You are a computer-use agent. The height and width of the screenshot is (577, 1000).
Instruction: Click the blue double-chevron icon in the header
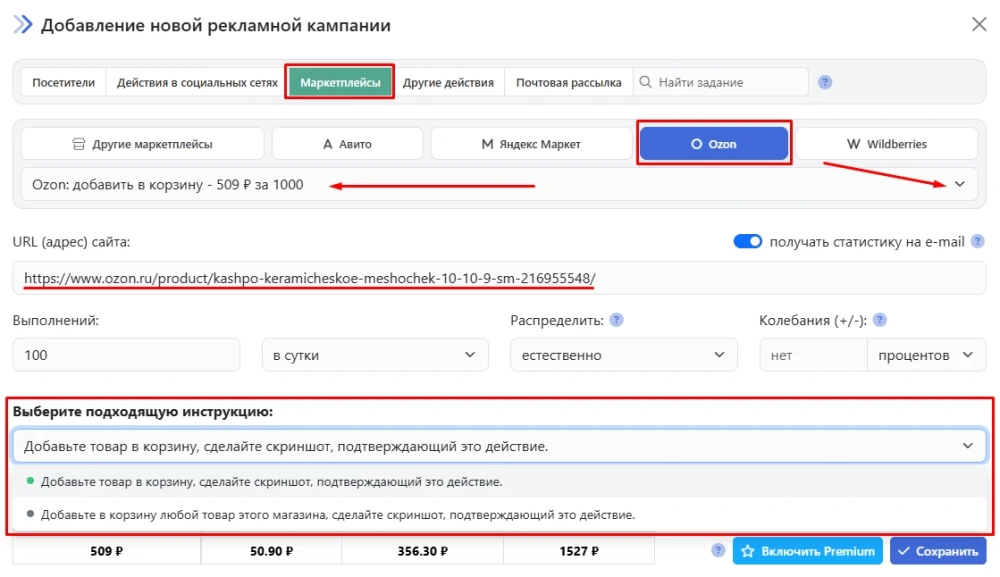pos(21,25)
